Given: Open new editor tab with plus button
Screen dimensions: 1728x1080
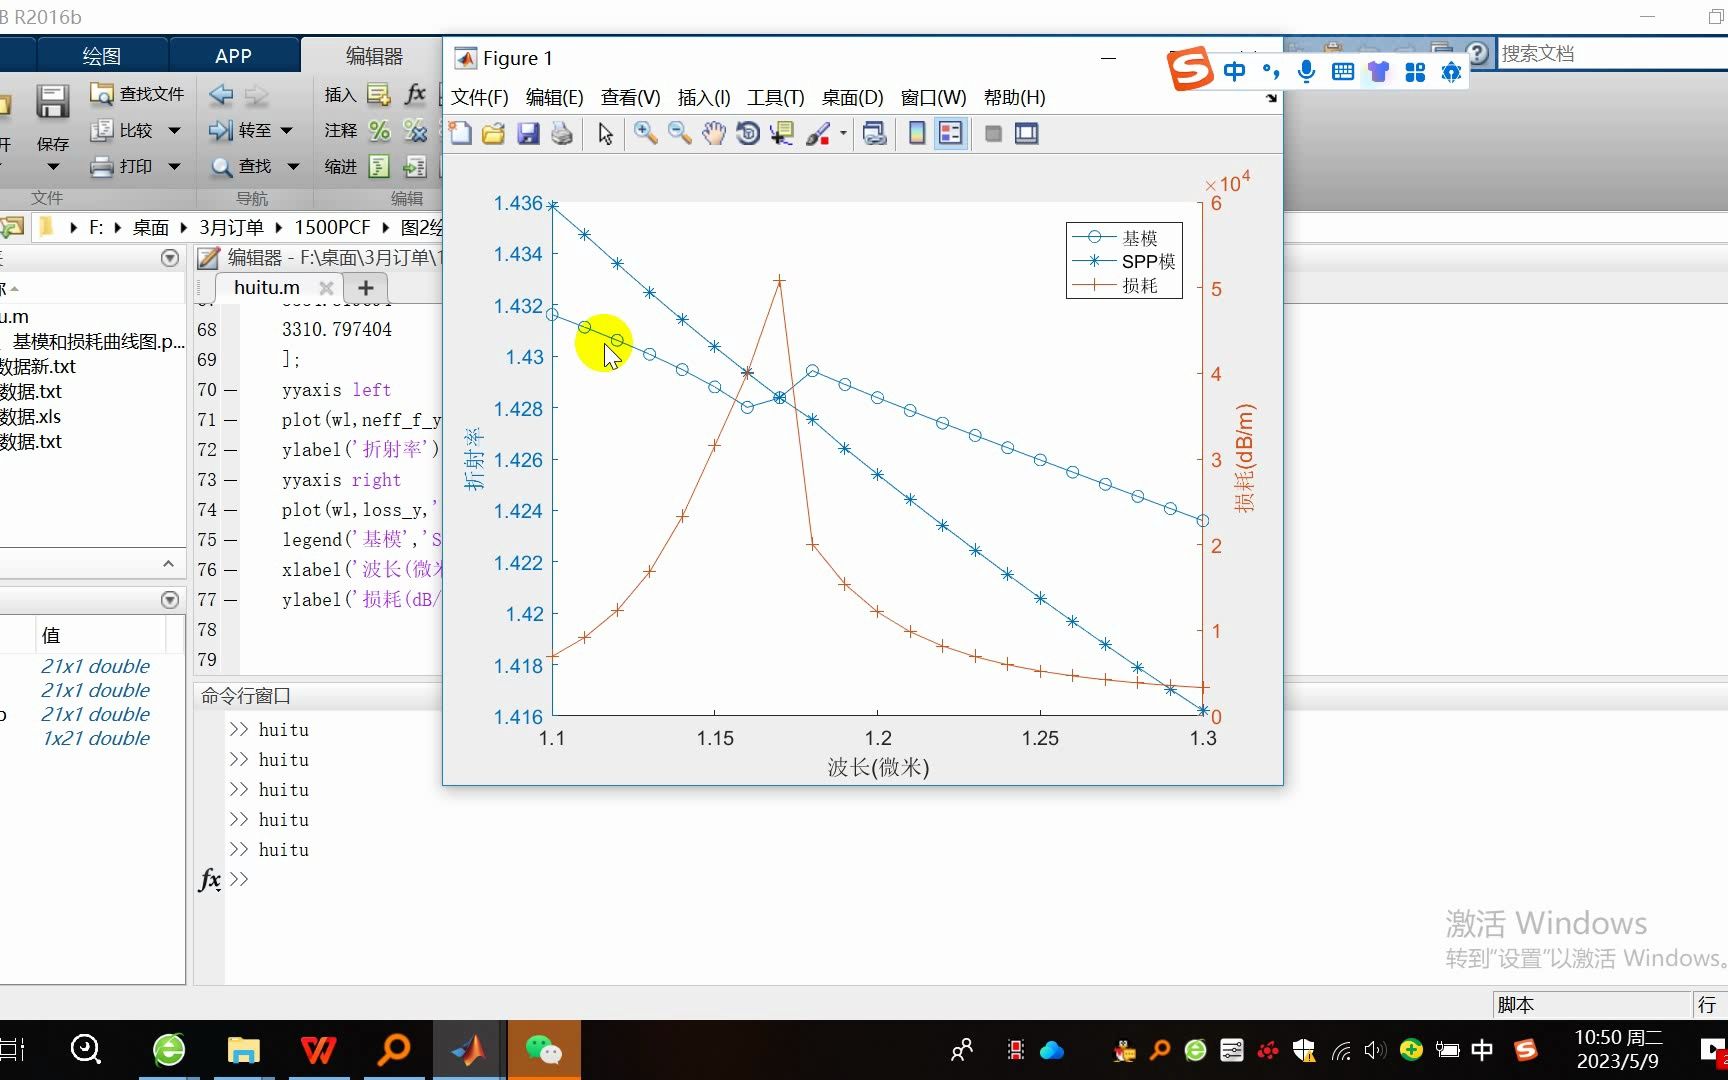Looking at the screenshot, I should (366, 288).
